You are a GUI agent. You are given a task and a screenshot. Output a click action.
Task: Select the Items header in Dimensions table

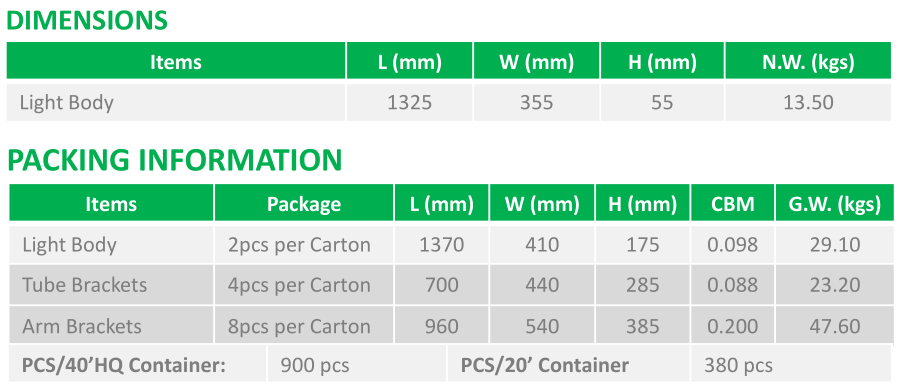pos(176,61)
